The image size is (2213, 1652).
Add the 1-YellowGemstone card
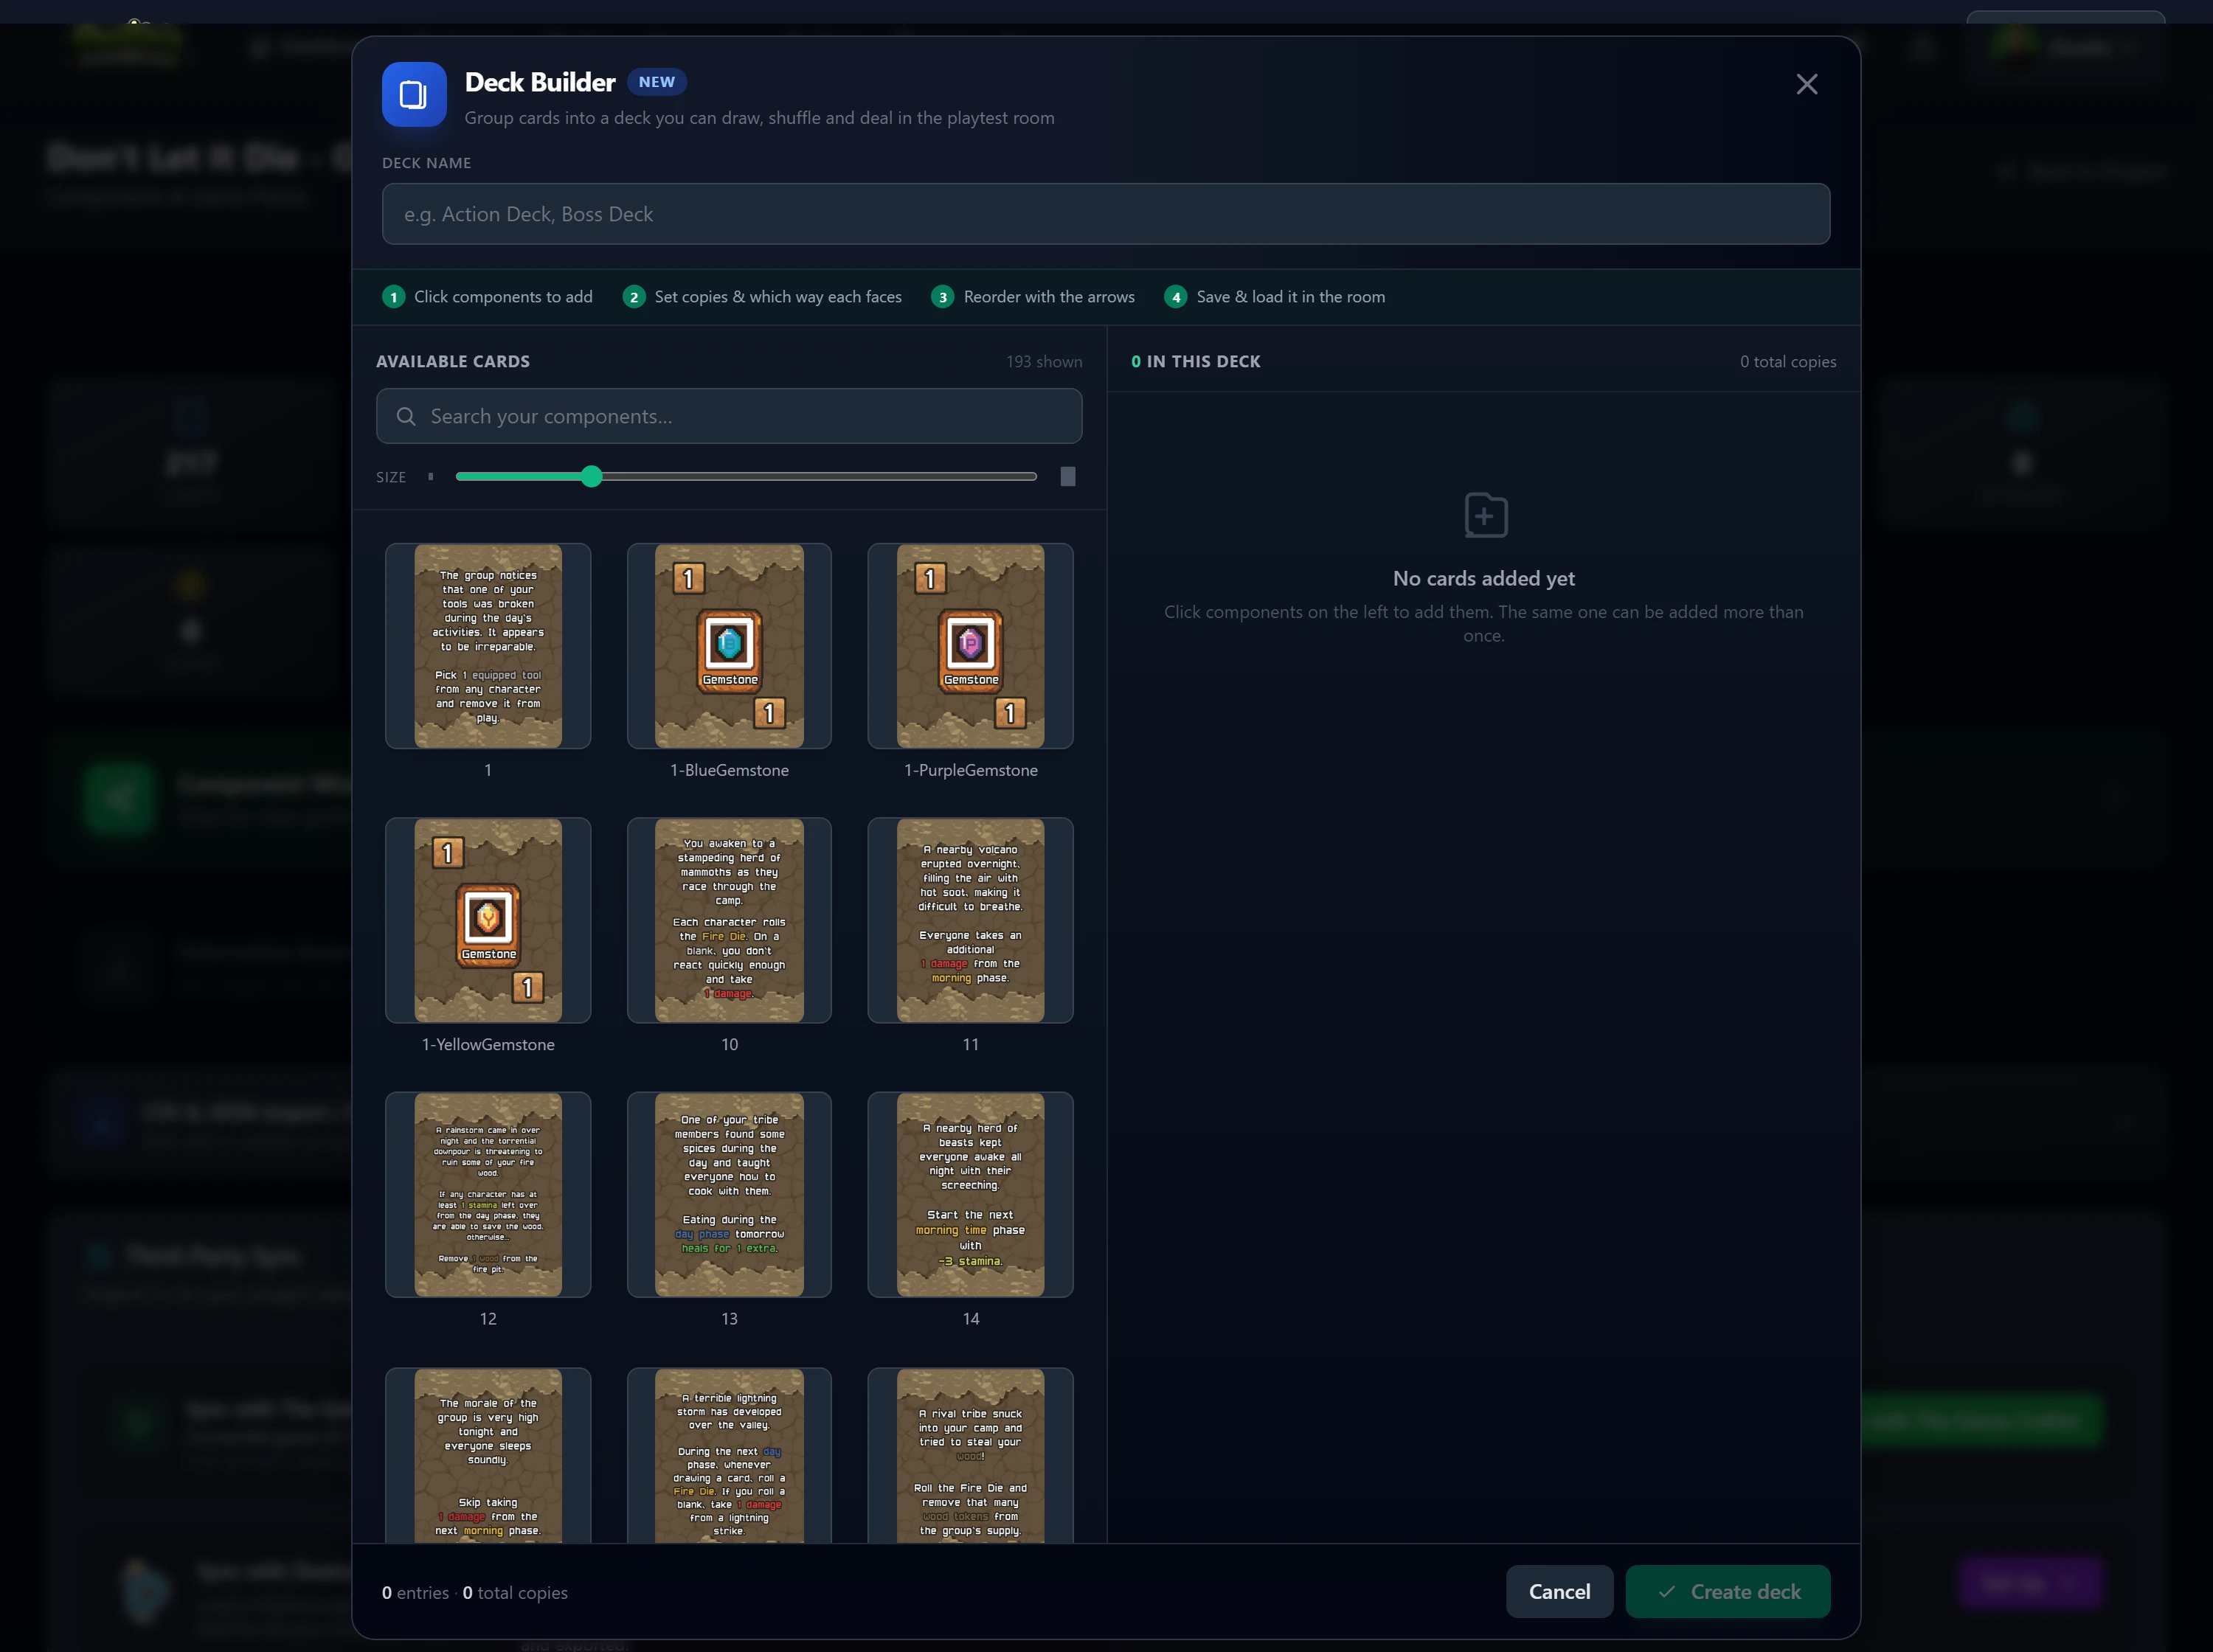tap(488, 920)
